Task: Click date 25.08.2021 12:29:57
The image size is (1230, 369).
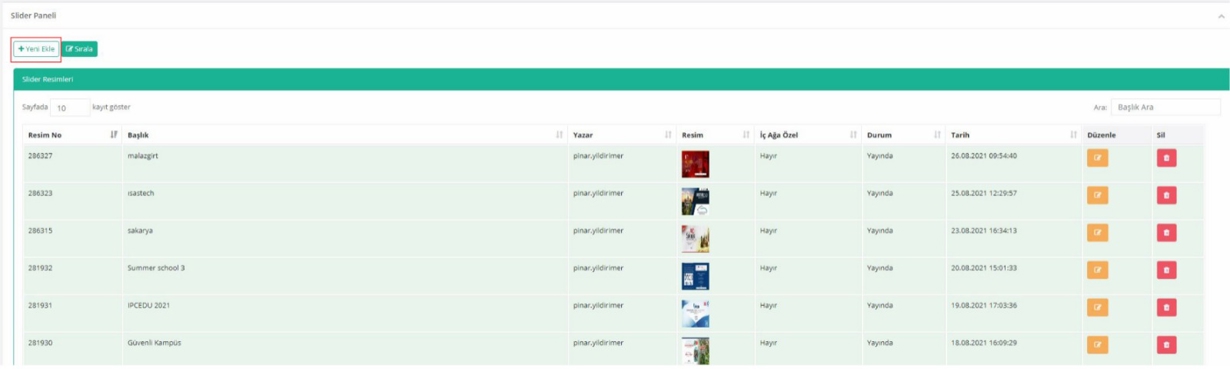Action: pos(984,193)
